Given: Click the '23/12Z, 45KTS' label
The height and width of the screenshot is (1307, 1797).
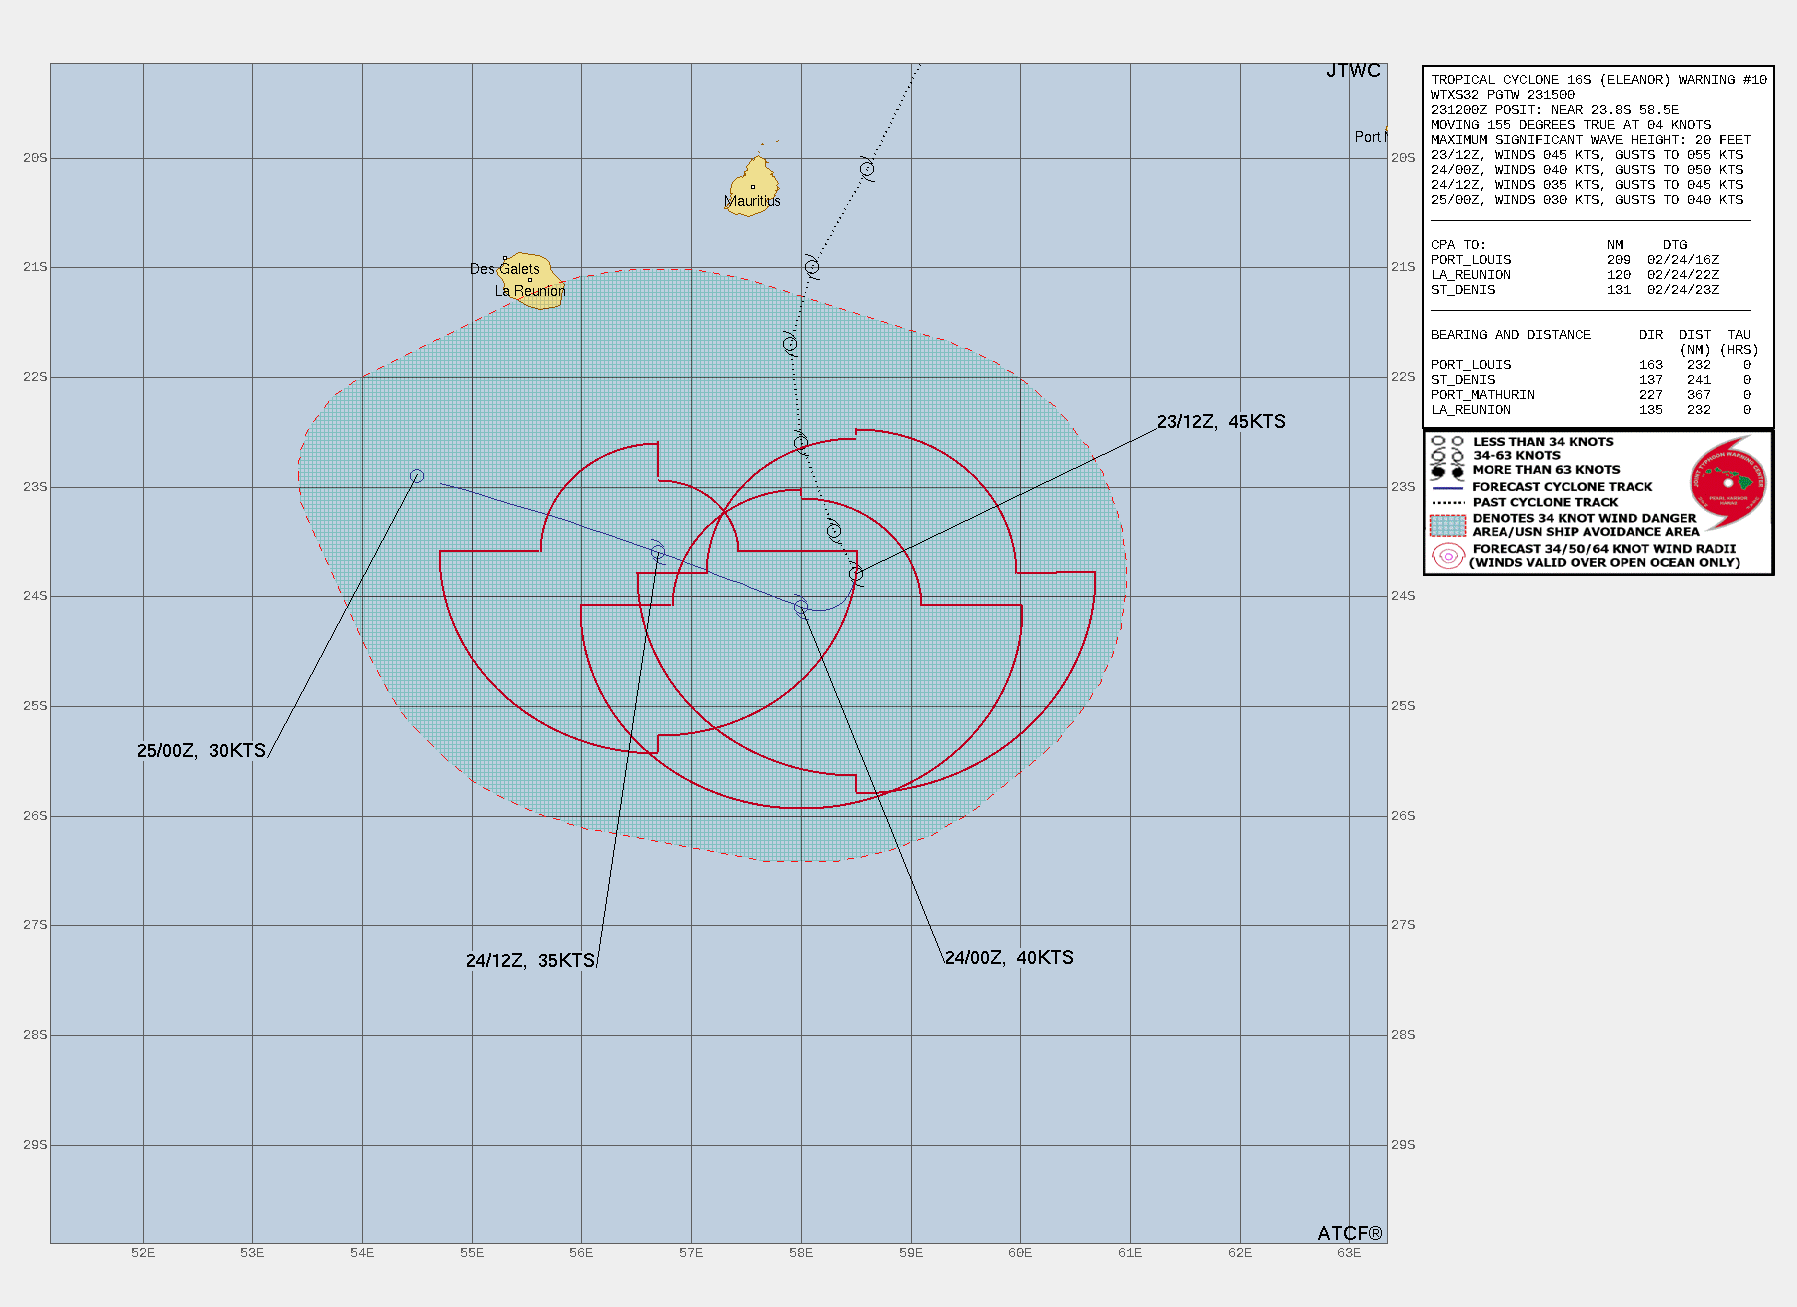Looking at the screenshot, I should point(1221,422).
